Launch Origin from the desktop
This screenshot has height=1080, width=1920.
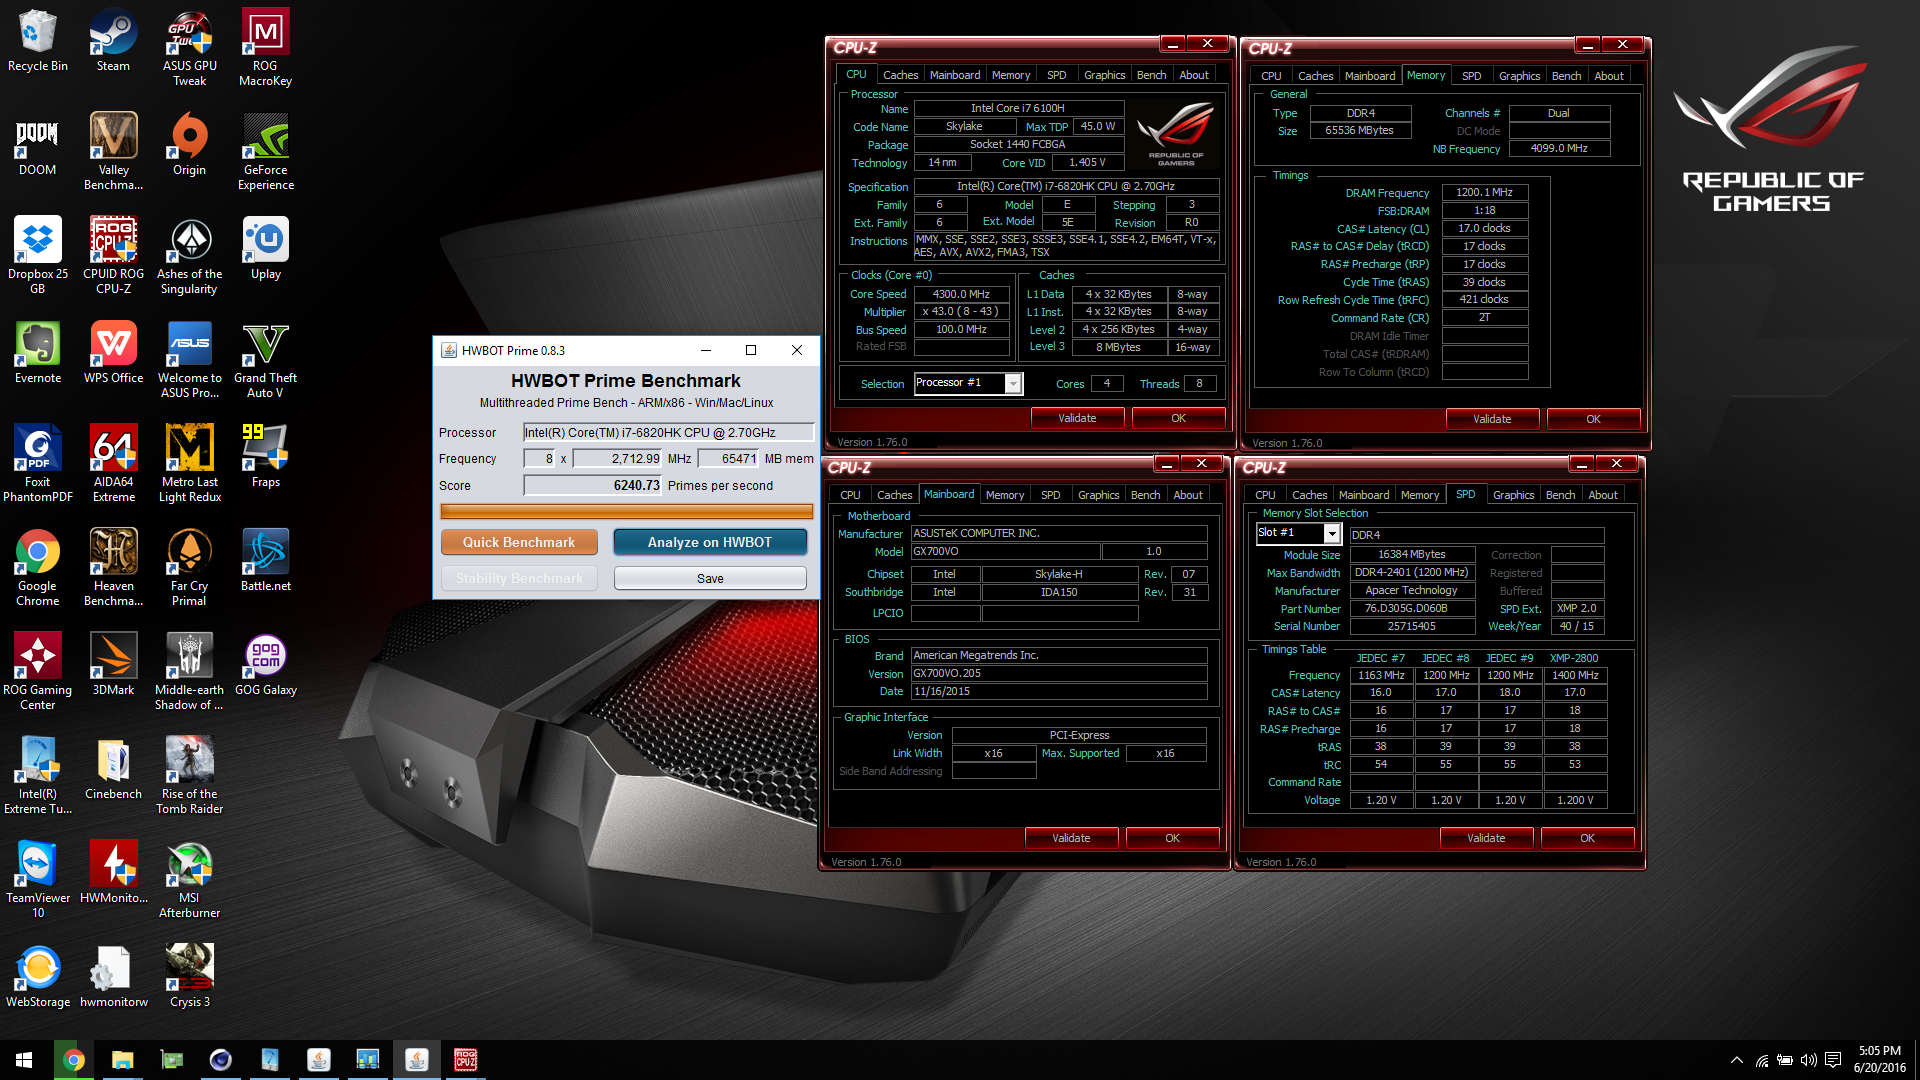(x=189, y=144)
